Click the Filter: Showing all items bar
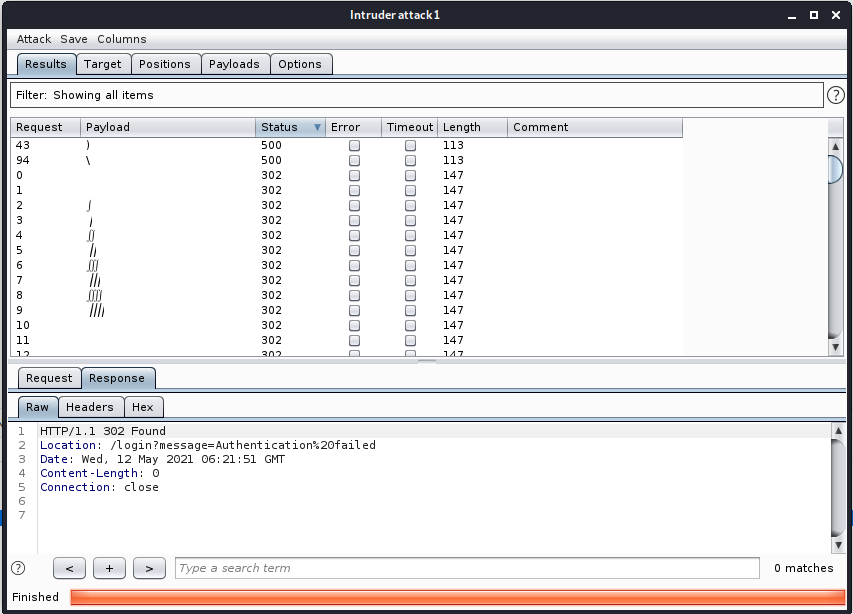853x614 pixels. (x=416, y=95)
